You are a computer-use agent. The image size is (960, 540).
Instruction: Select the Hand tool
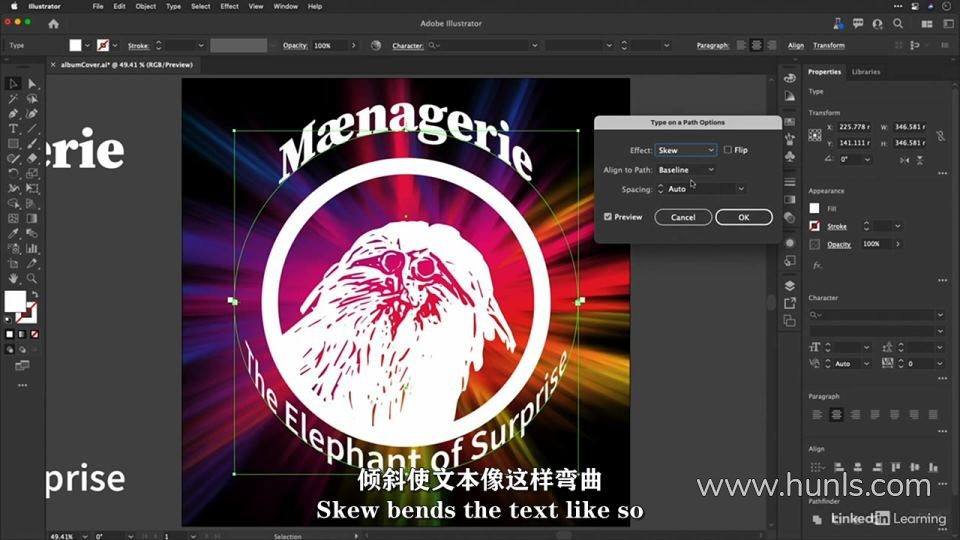click(13, 279)
